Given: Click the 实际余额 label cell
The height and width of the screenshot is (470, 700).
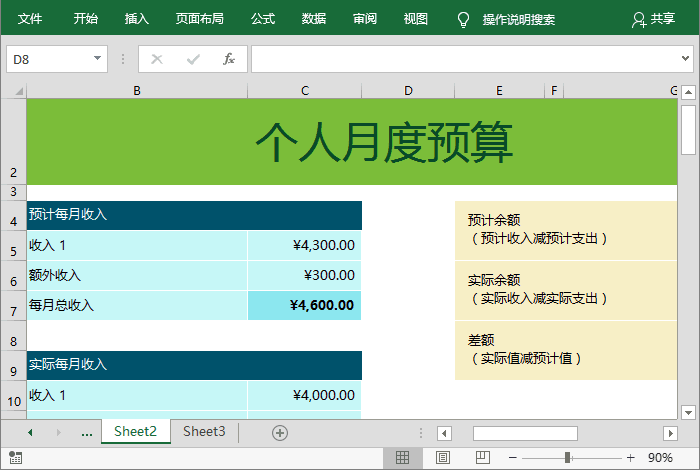Looking at the screenshot, I should pos(566,291).
